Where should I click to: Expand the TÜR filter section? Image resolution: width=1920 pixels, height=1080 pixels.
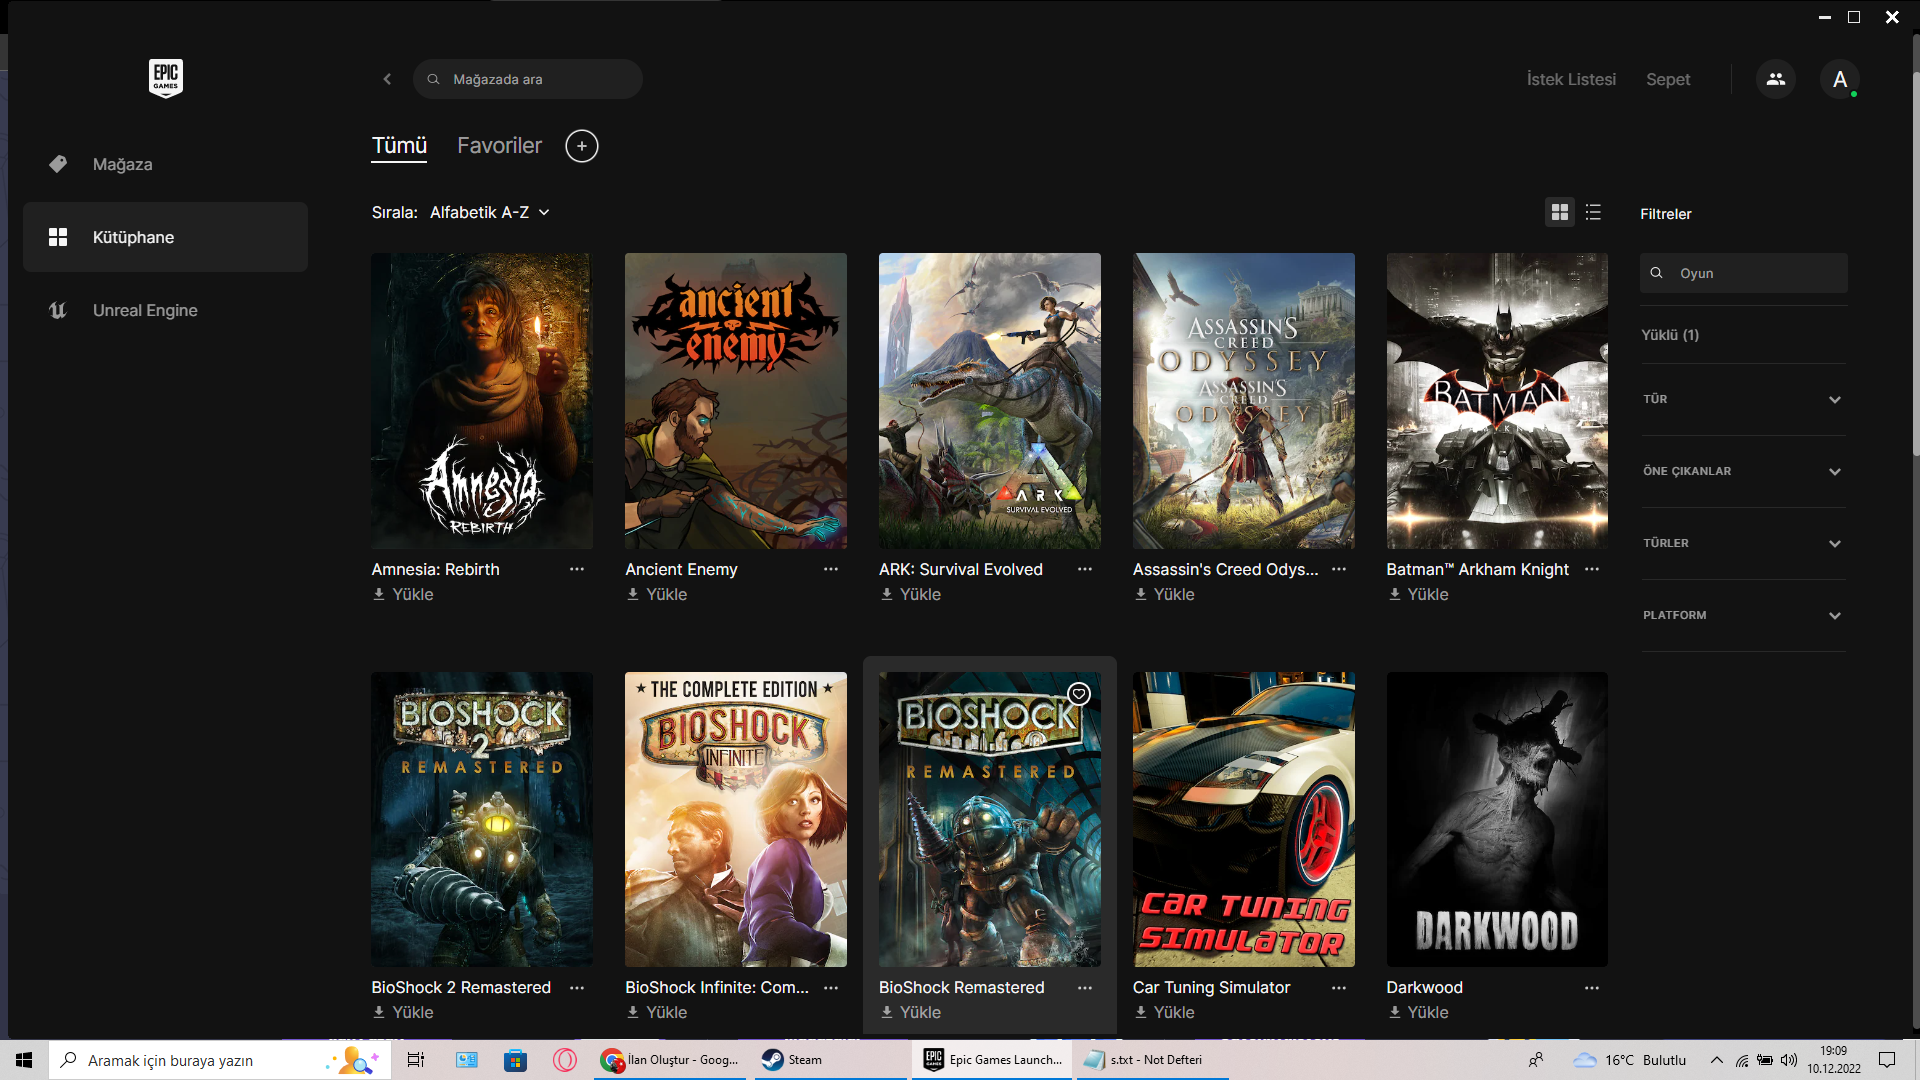[1741, 398]
